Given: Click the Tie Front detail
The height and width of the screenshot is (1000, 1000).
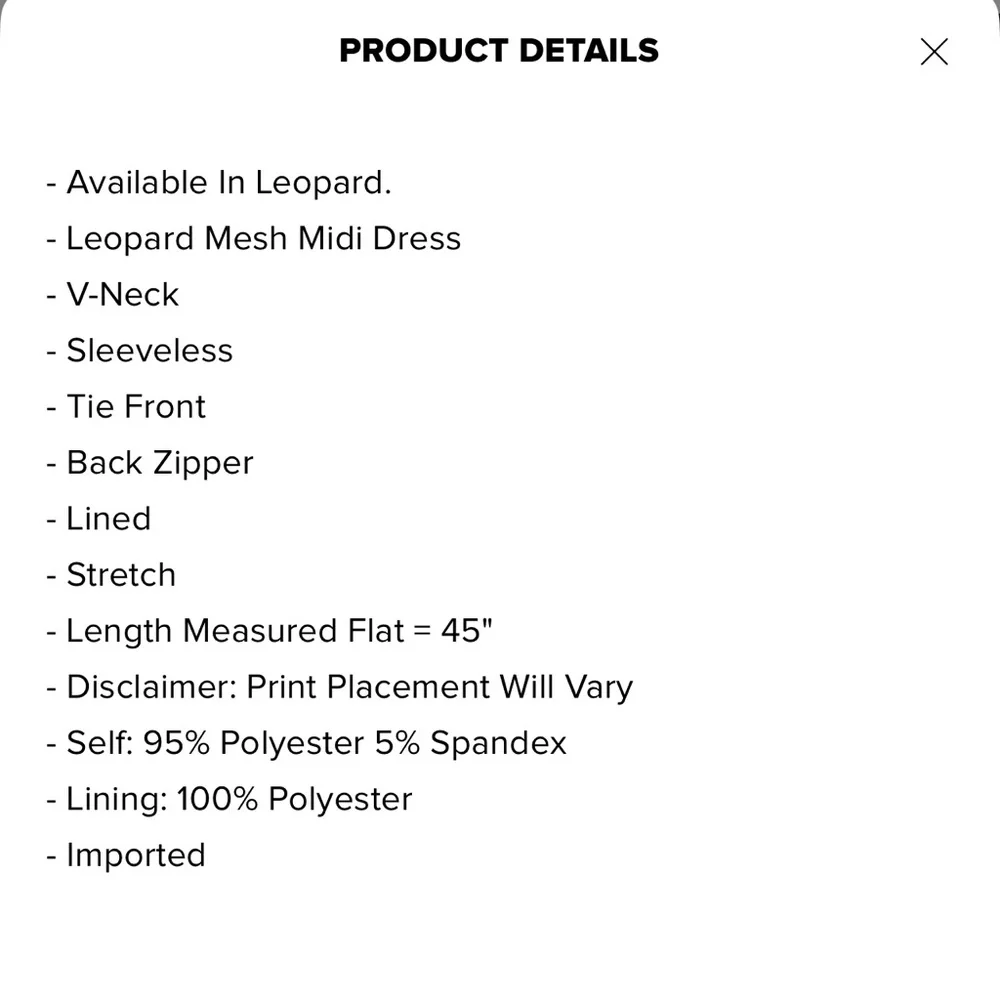Looking at the screenshot, I should point(135,406).
